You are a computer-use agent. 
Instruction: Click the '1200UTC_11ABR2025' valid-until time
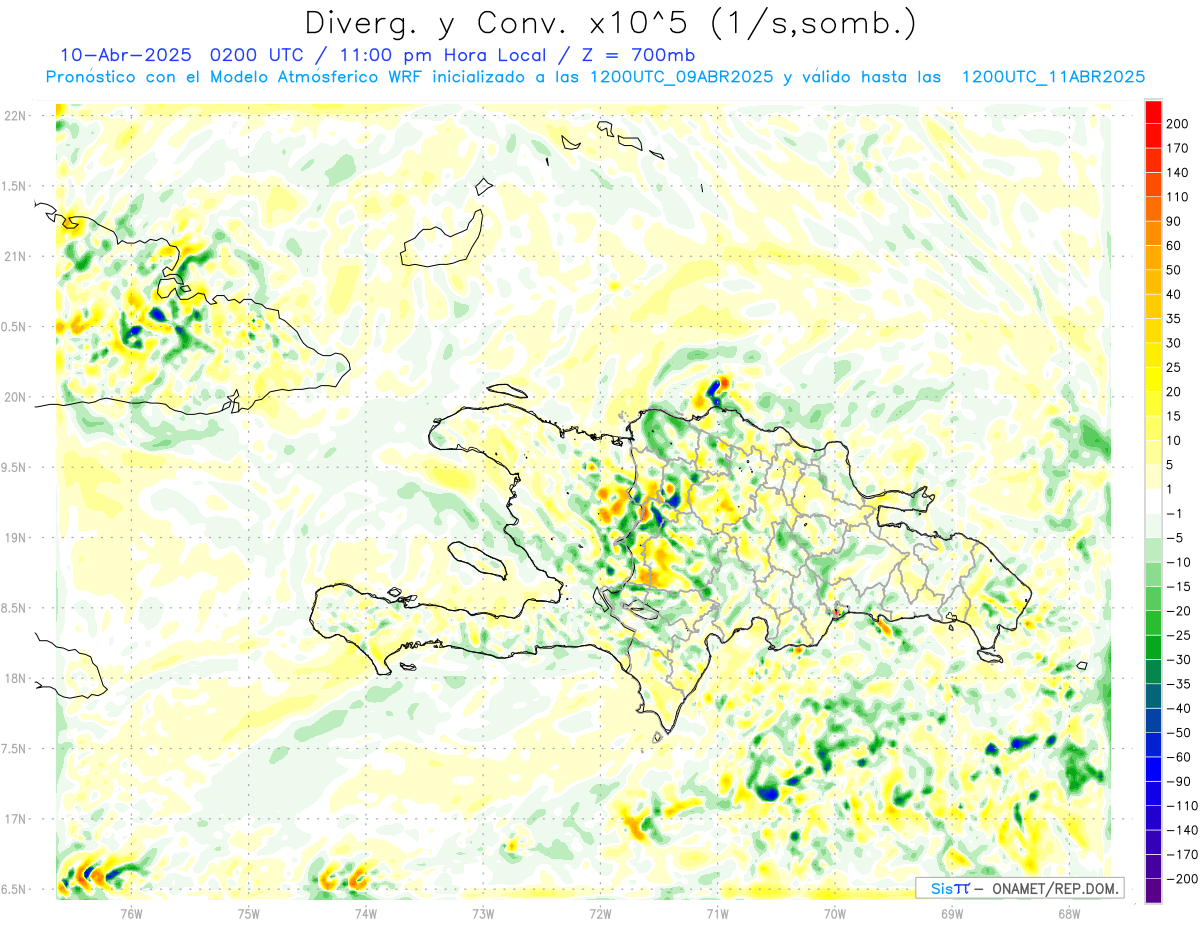click(x=1053, y=77)
